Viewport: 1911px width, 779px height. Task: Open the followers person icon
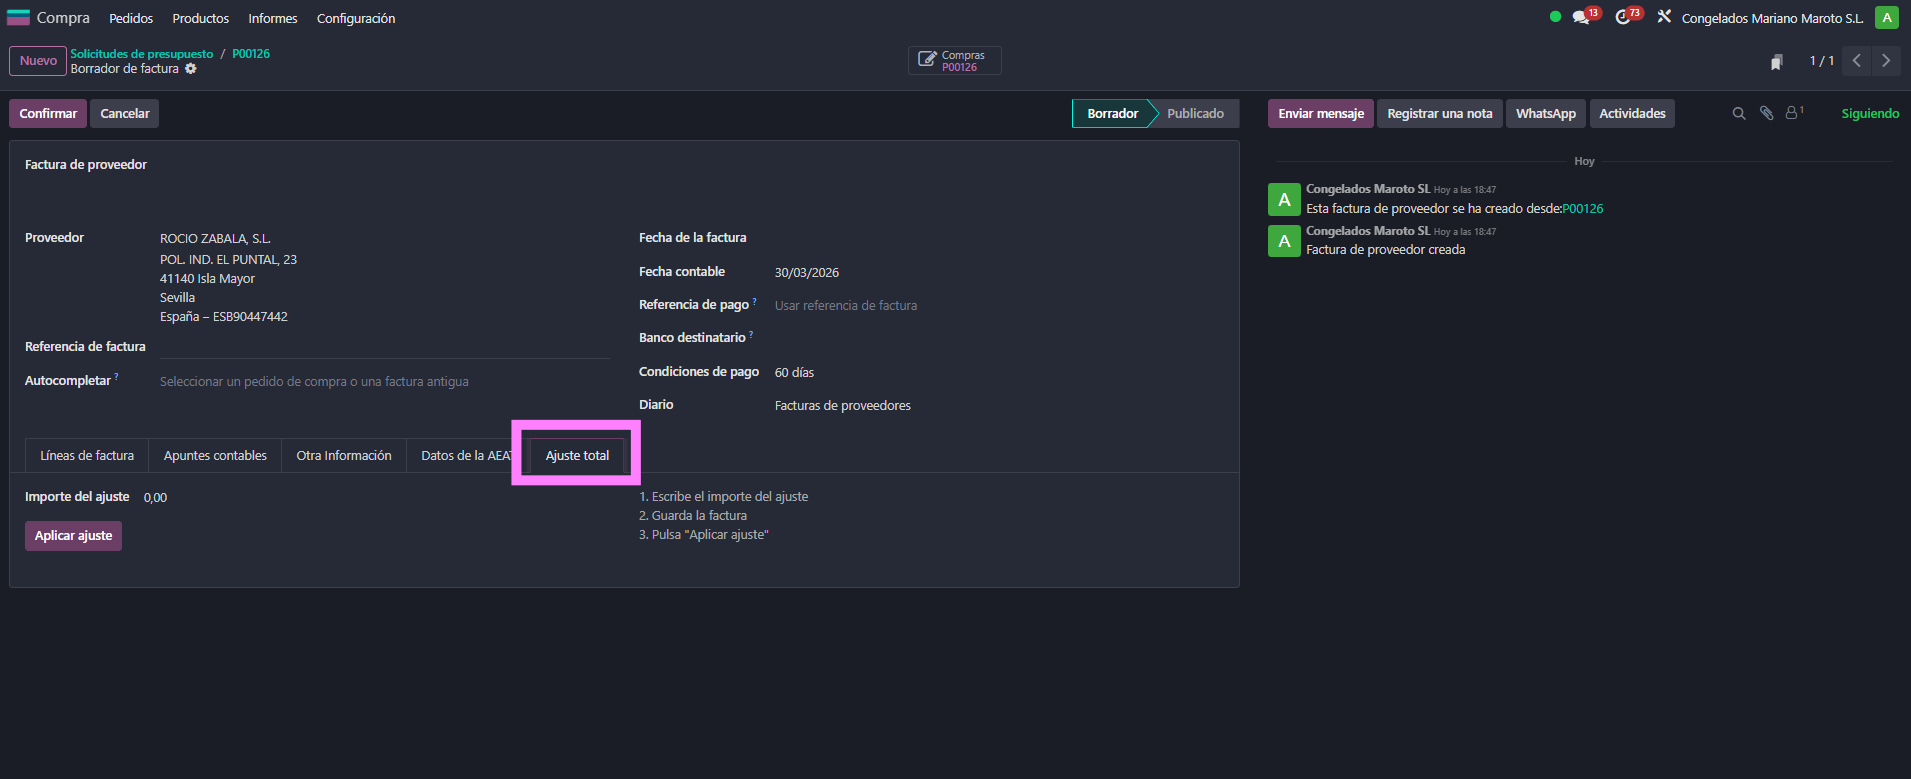[1793, 113]
